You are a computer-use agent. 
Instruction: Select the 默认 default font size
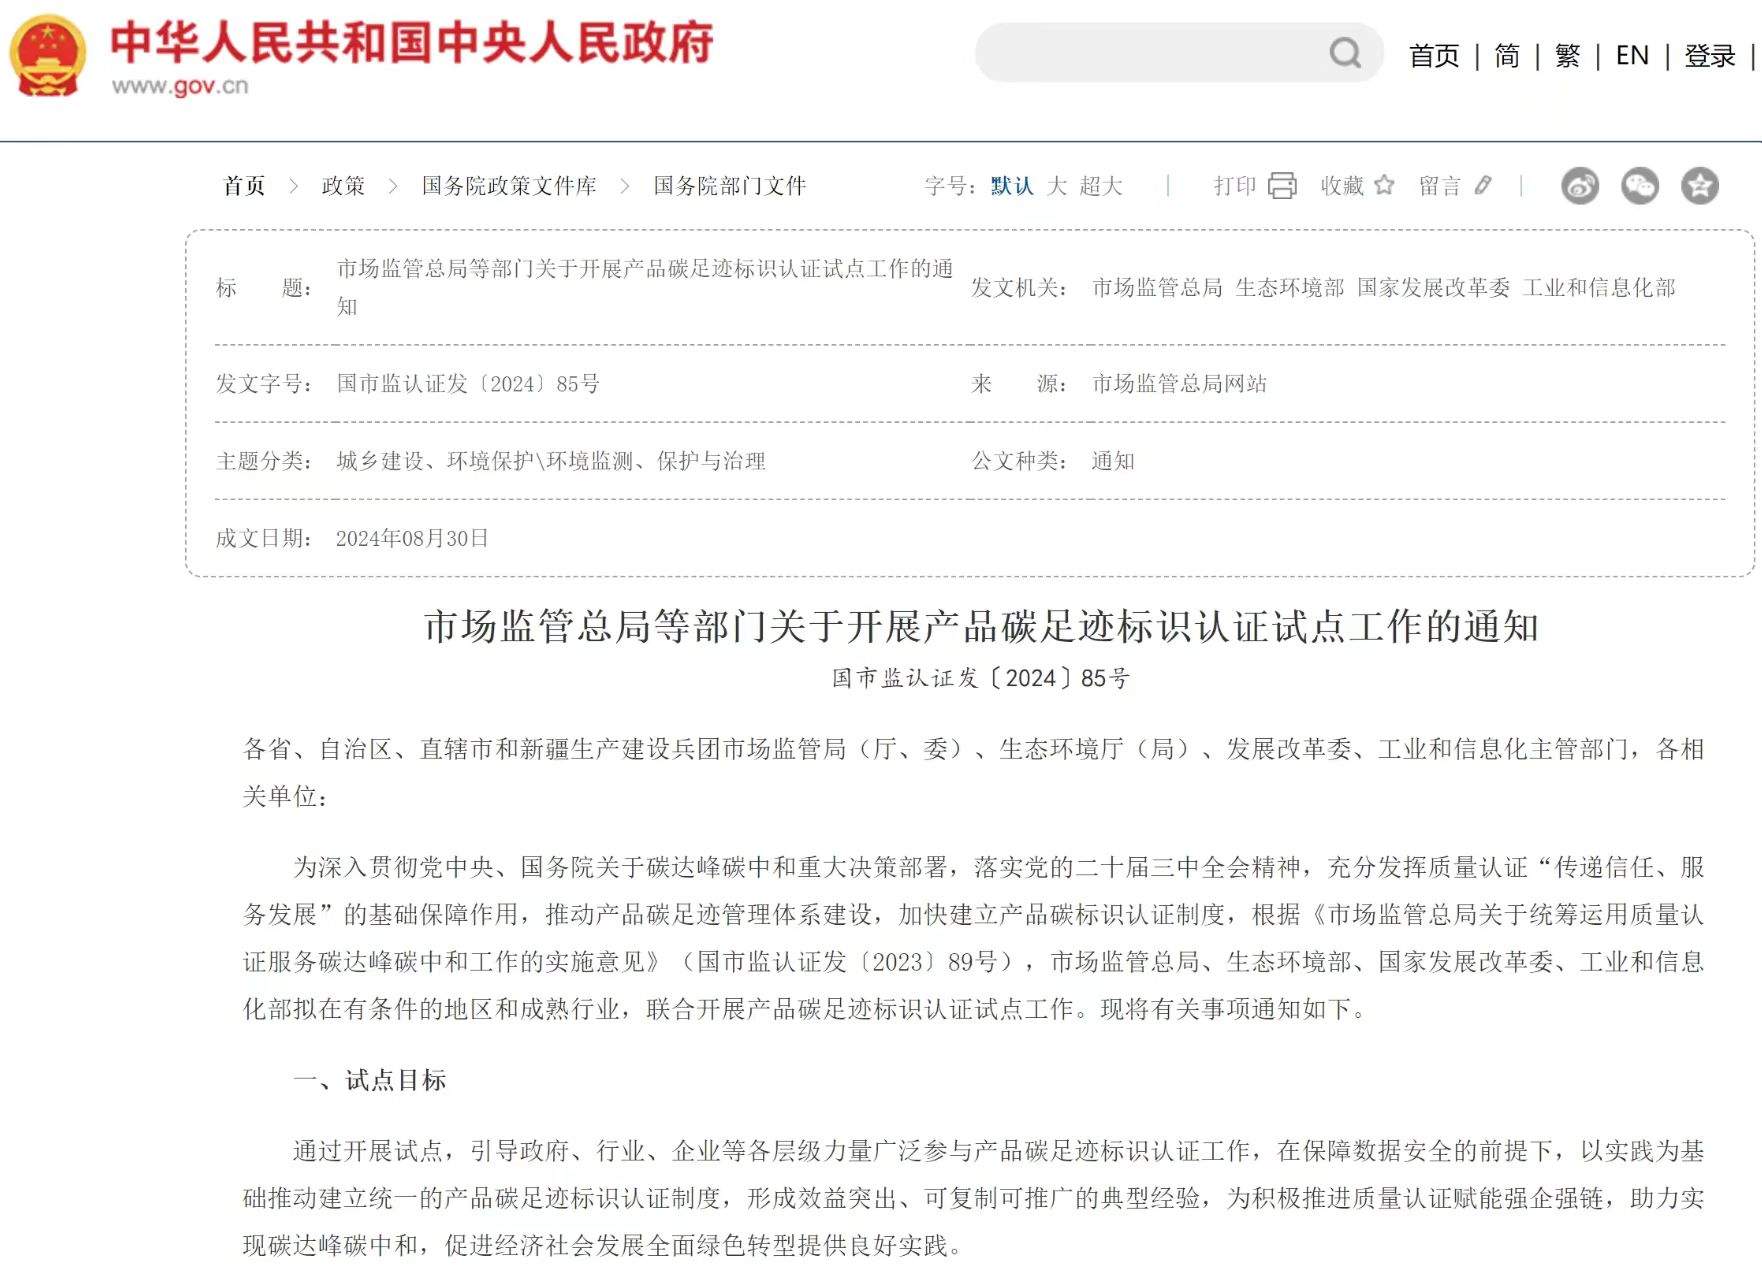coord(1011,186)
